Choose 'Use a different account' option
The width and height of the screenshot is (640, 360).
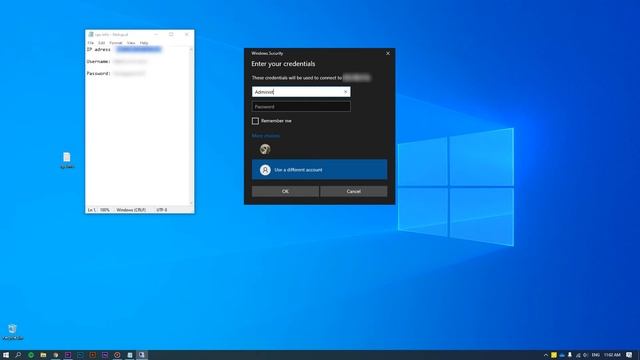(x=319, y=170)
